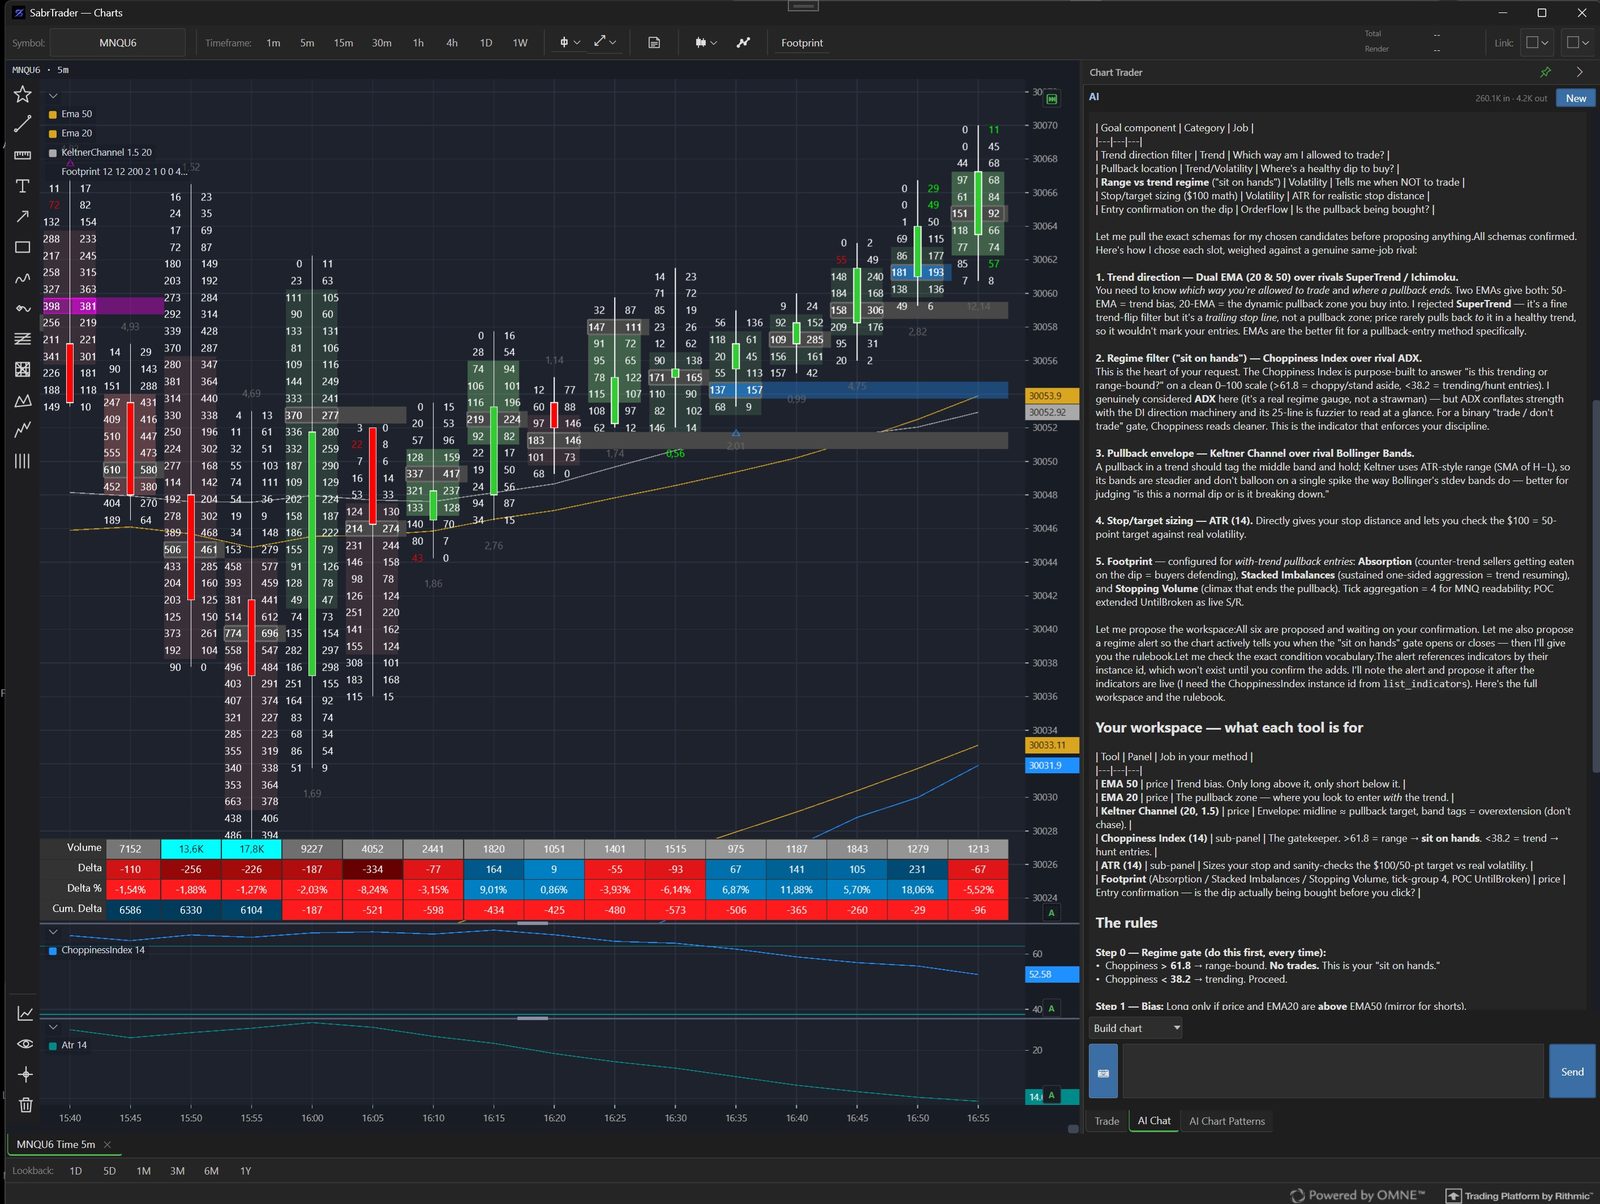
Task: Click the Atr 14 teal color swatch
Action: 53,1046
